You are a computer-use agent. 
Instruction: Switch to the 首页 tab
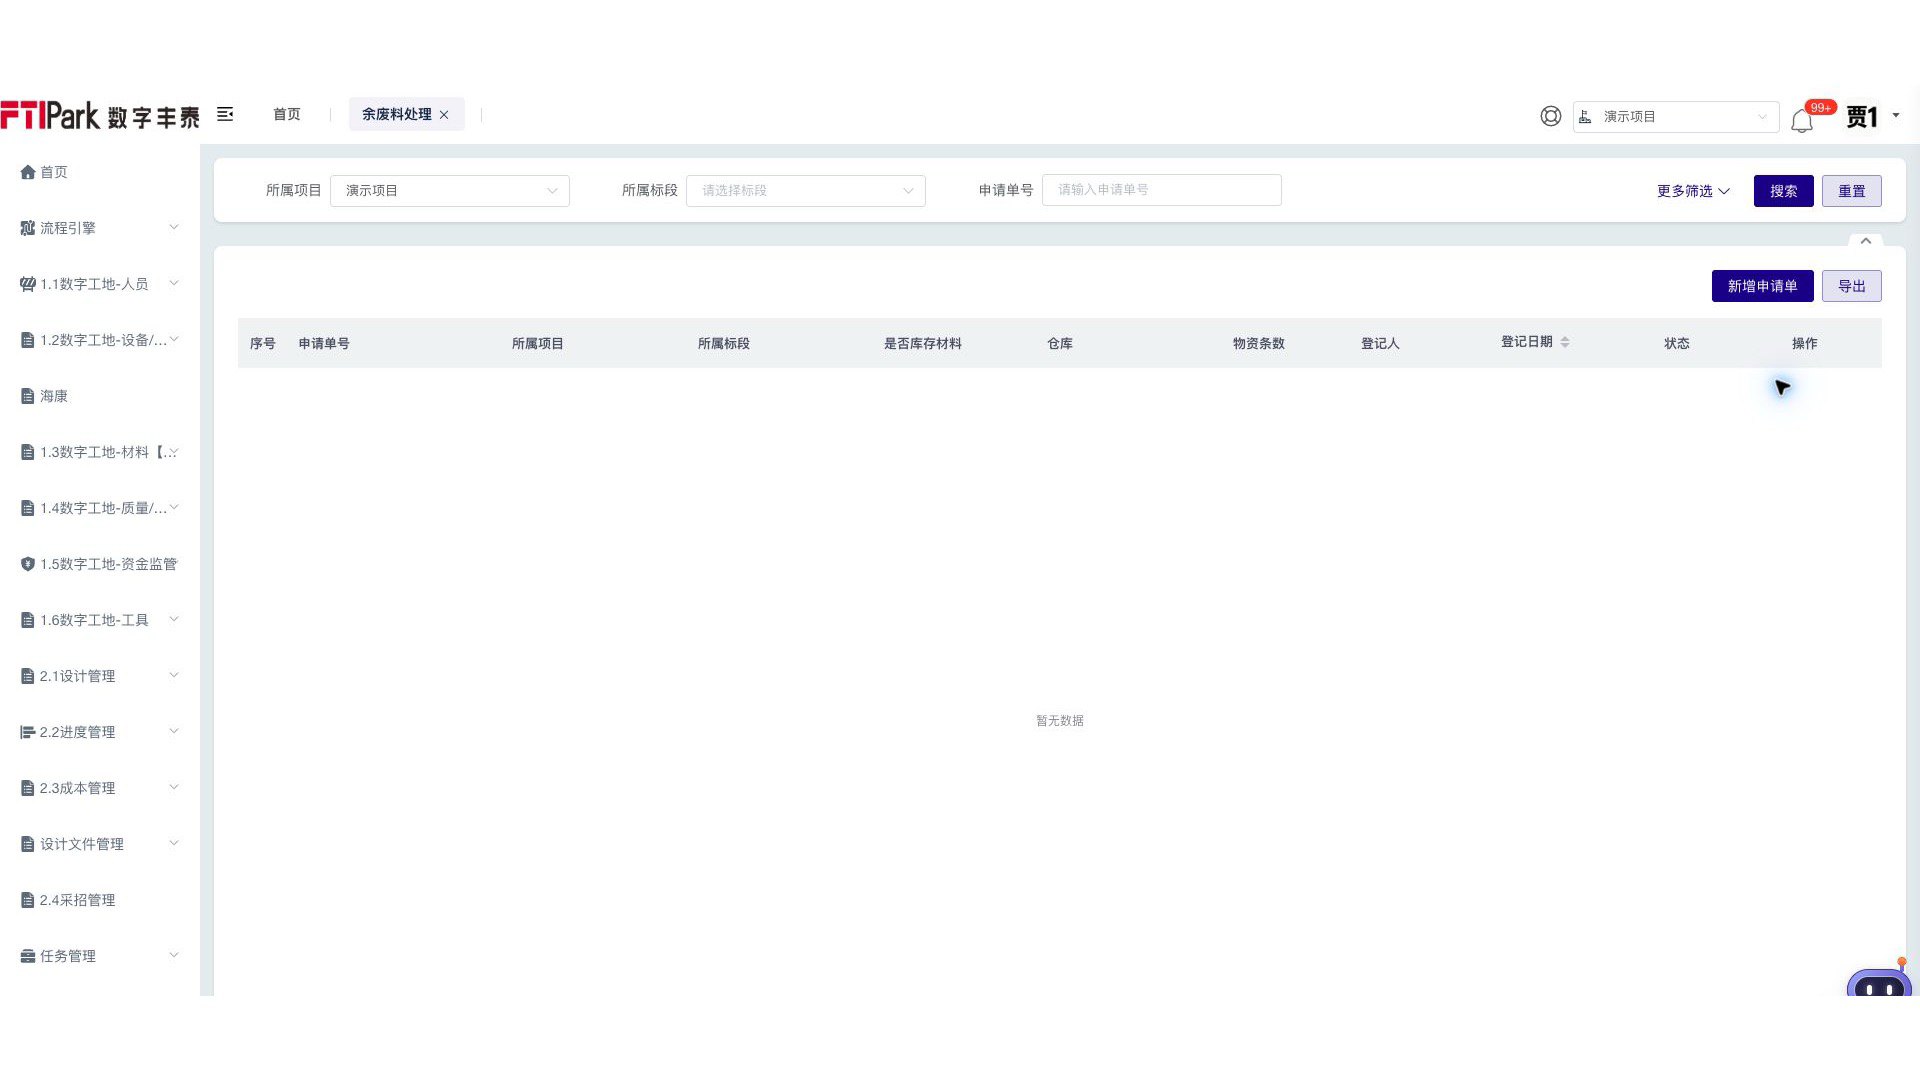click(287, 114)
